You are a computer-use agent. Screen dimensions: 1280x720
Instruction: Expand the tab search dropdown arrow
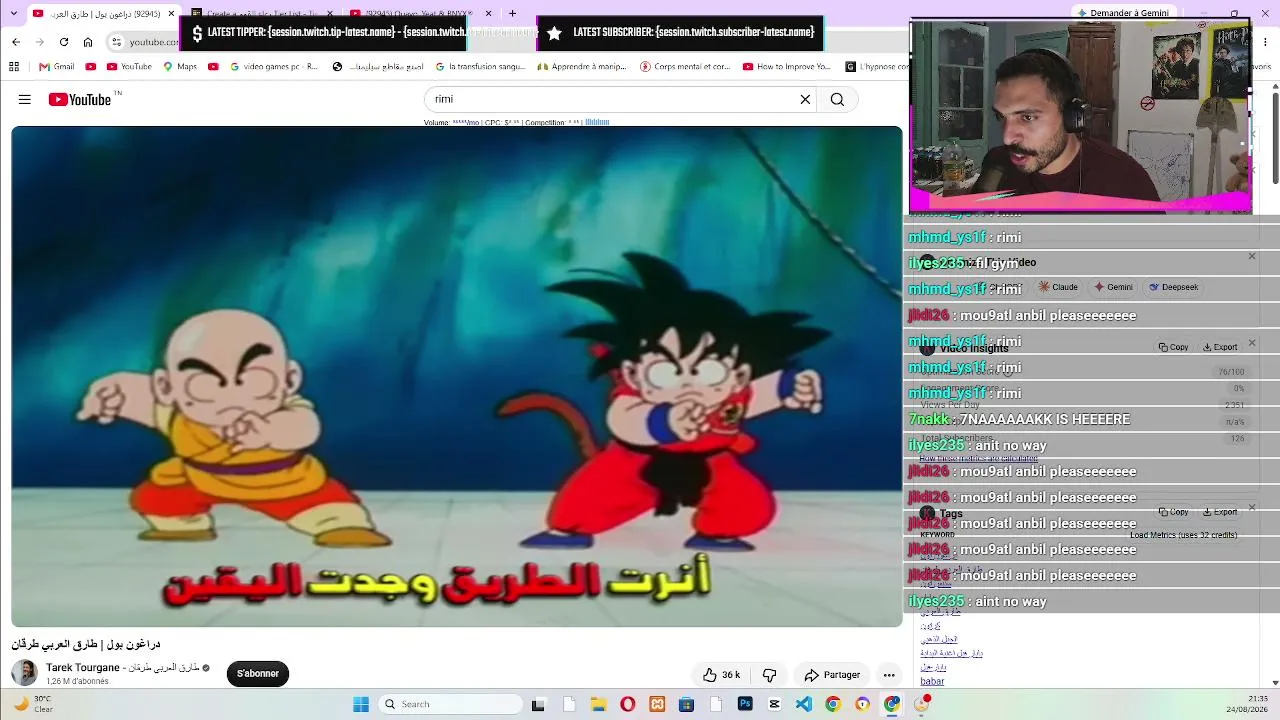[x=14, y=14]
